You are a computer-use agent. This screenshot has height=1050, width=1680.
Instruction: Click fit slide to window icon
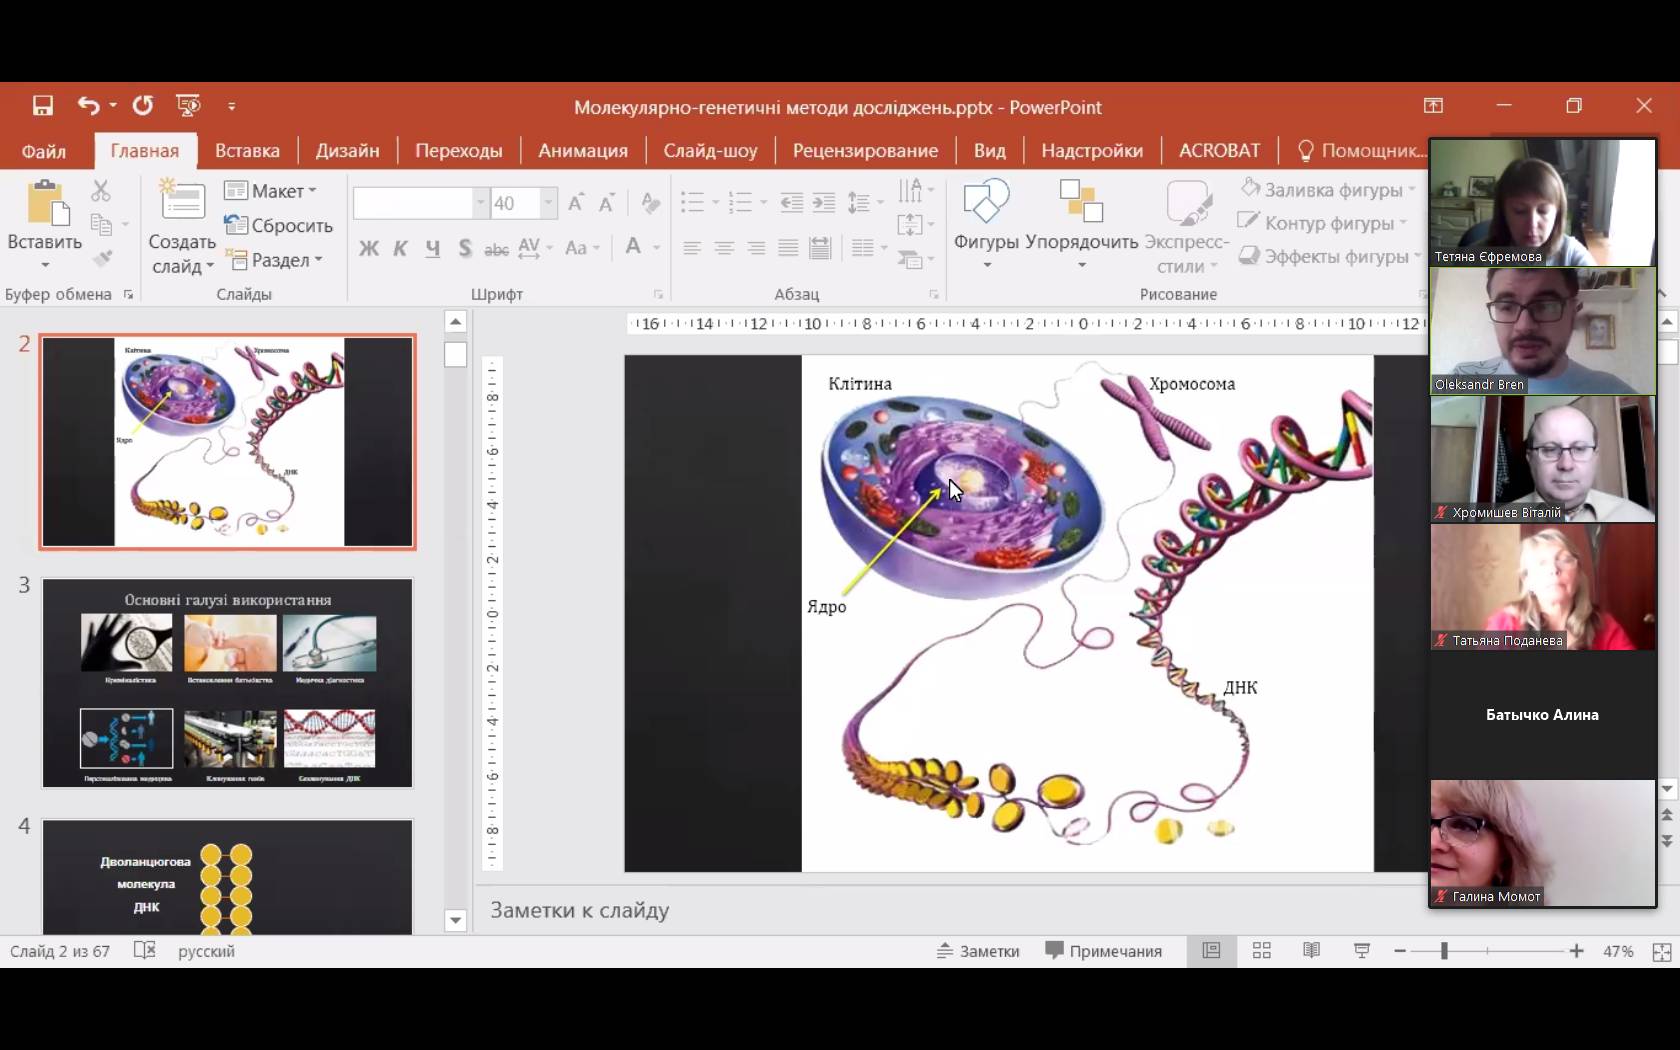(x=1661, y=952)
